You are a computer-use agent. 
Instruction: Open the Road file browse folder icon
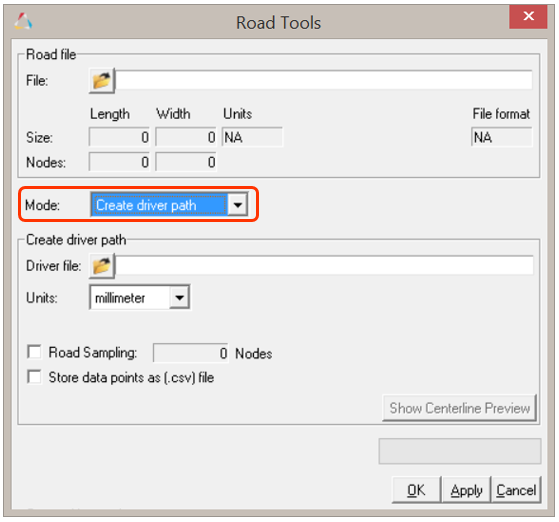click(102, 81)
